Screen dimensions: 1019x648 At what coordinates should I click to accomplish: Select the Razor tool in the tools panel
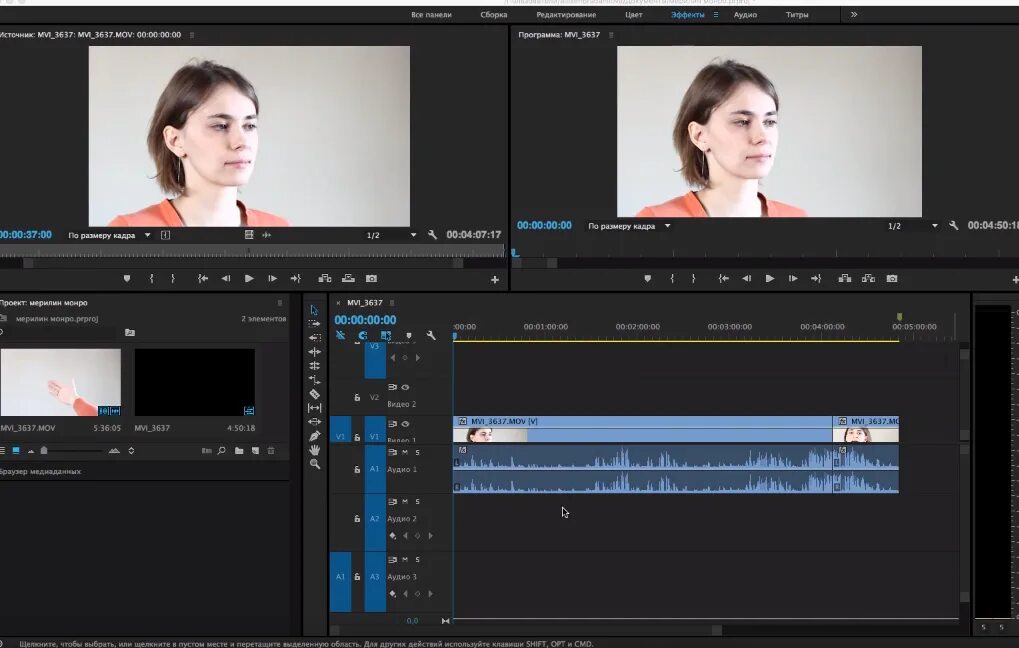[315, 394]
